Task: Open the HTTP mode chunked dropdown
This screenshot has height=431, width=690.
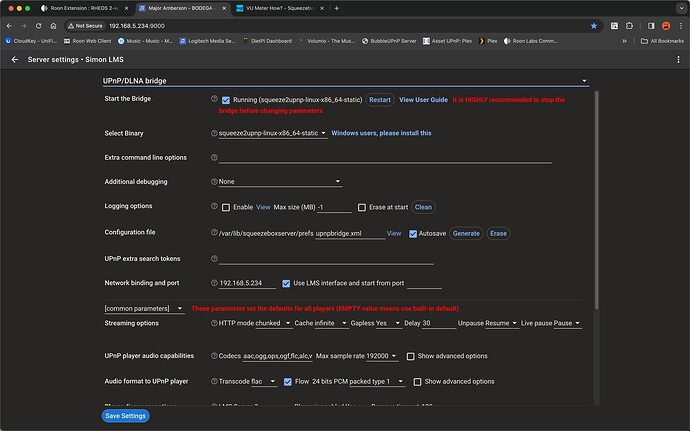Action: click(273, 323)
